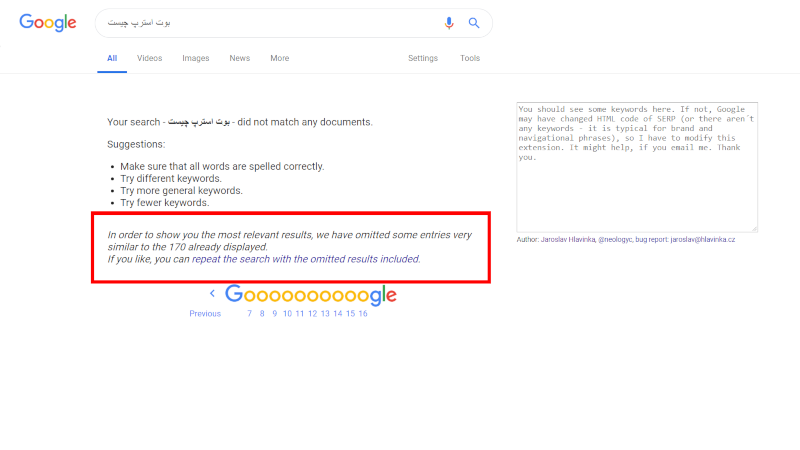The image size is (800, 450).
Task: Go to results page 16
Action: tap(363, 314)
